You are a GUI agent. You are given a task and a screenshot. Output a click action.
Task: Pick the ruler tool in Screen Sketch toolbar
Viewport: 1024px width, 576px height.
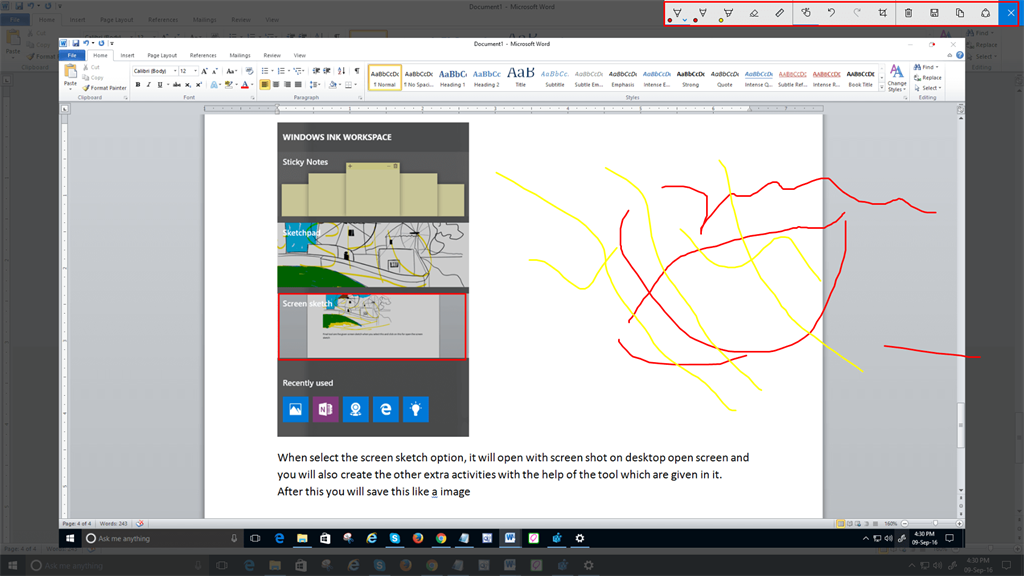[780, 13]
